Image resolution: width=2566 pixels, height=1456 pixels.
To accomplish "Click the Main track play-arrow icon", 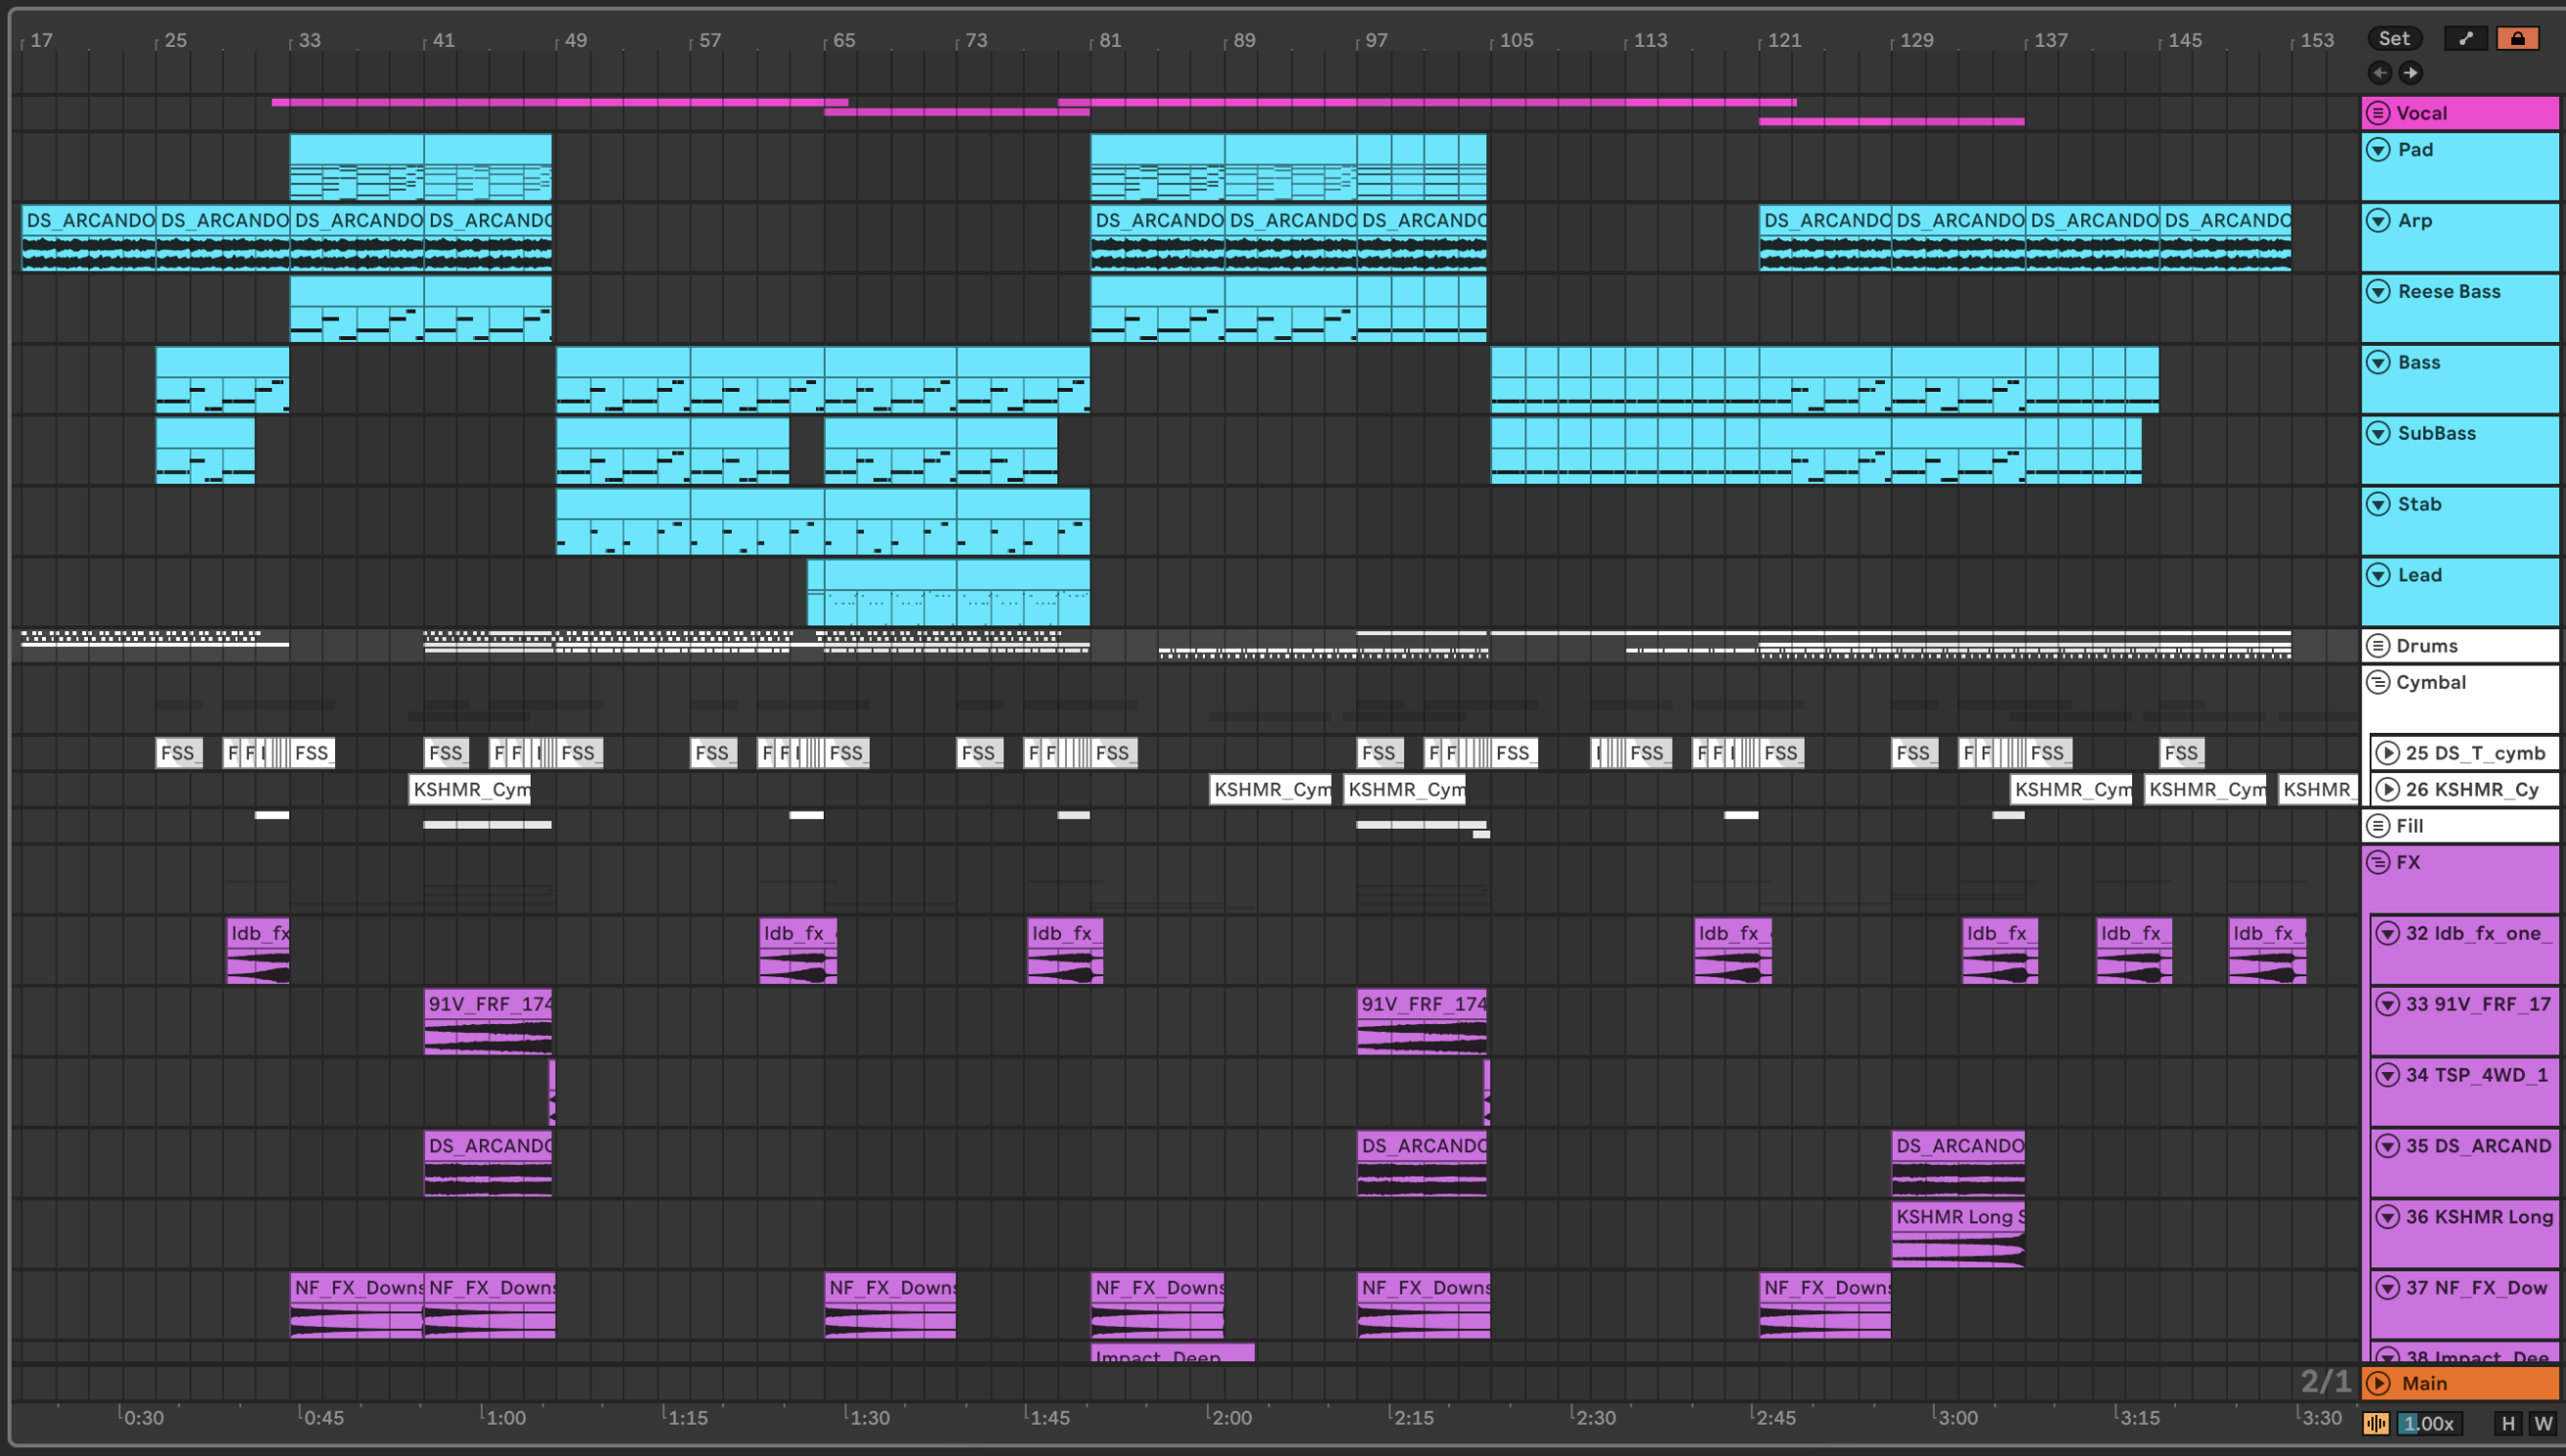I will click(2379, 1383).
